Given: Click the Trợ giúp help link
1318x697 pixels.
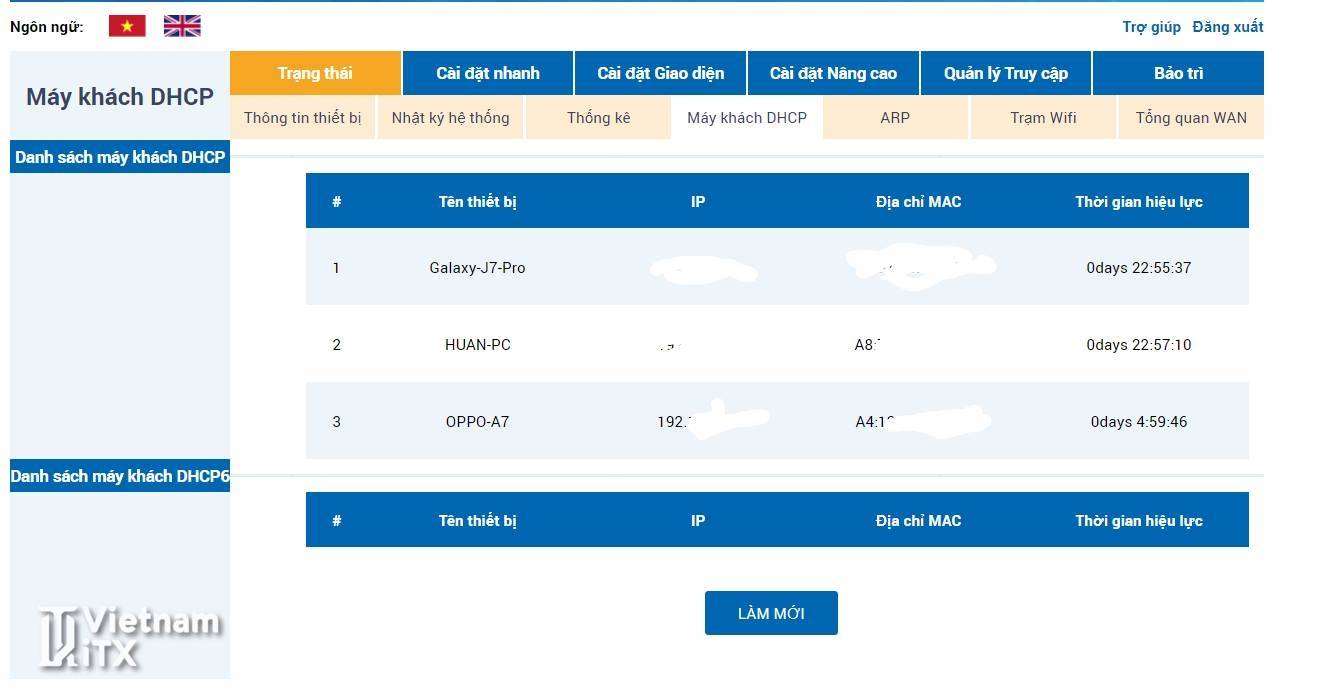Looking at the screenshot, I should pos(1151,27).
